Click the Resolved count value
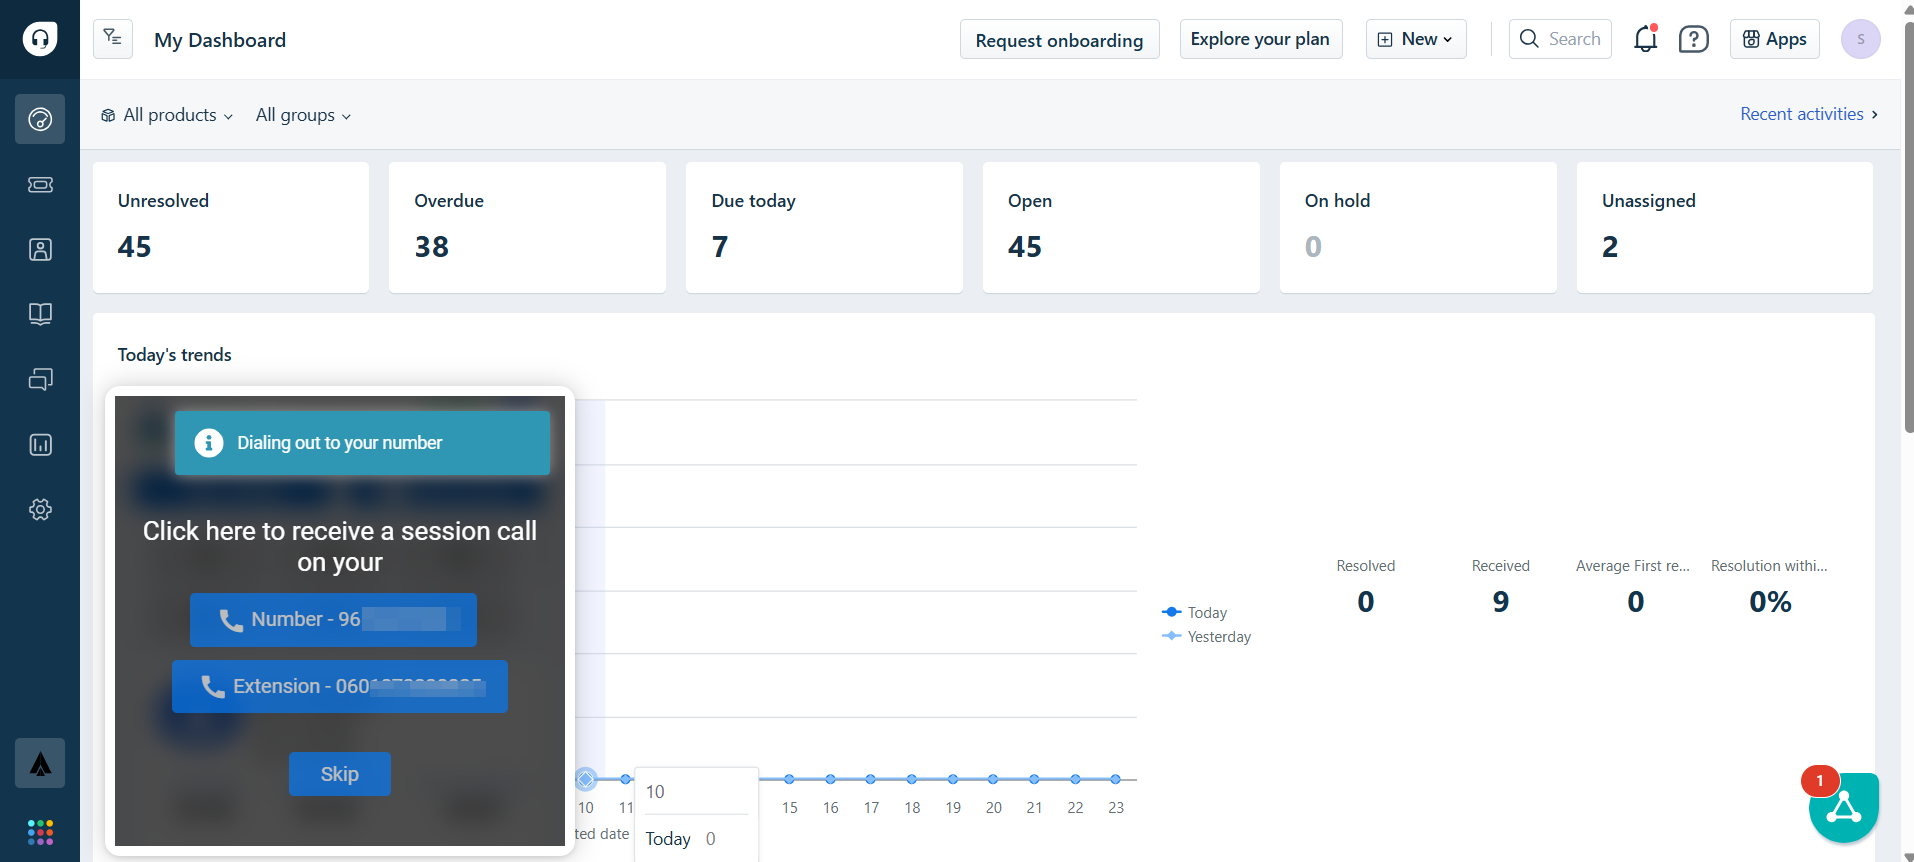Image resolution: width=1914 pixels, height=862 pixels. tap(1365, 601)
